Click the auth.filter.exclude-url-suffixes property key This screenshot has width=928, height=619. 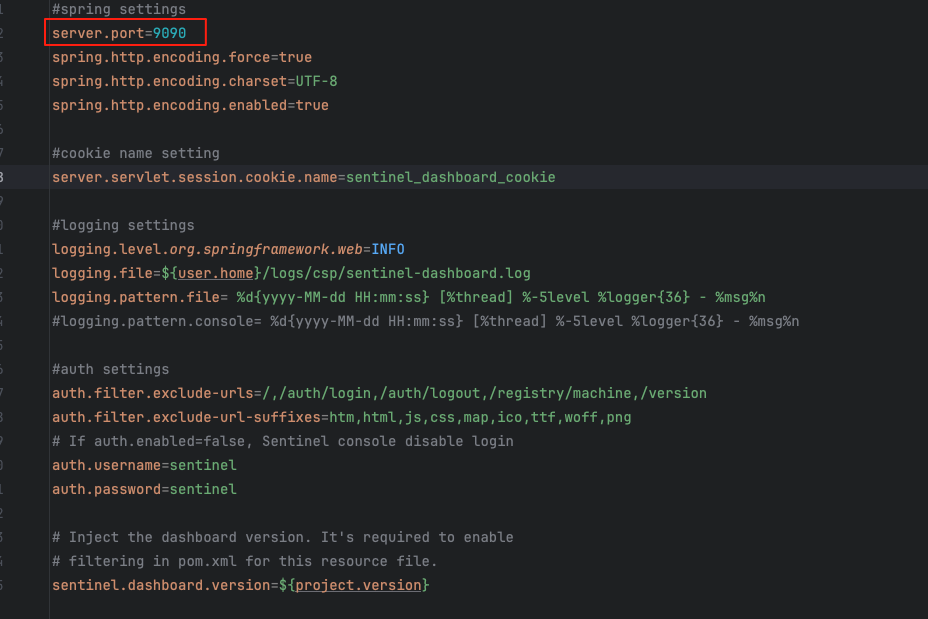coord(186,417)
